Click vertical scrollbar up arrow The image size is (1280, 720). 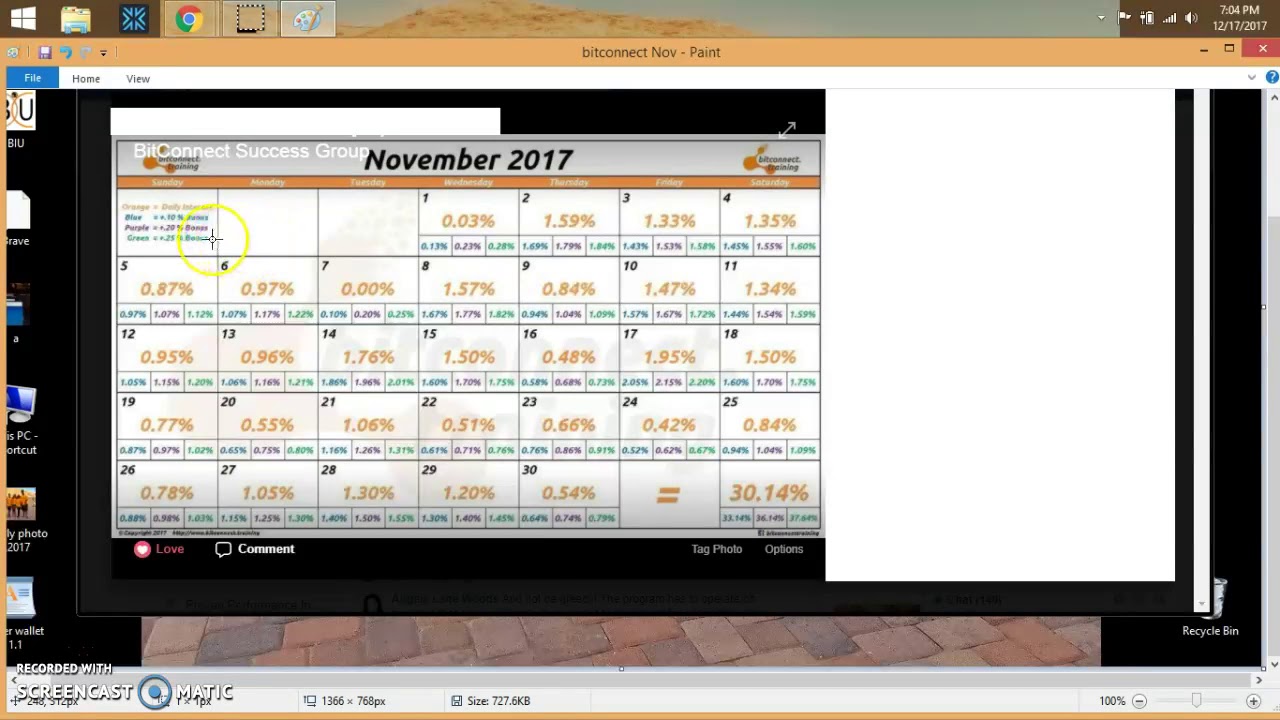tap(1273, 97)
